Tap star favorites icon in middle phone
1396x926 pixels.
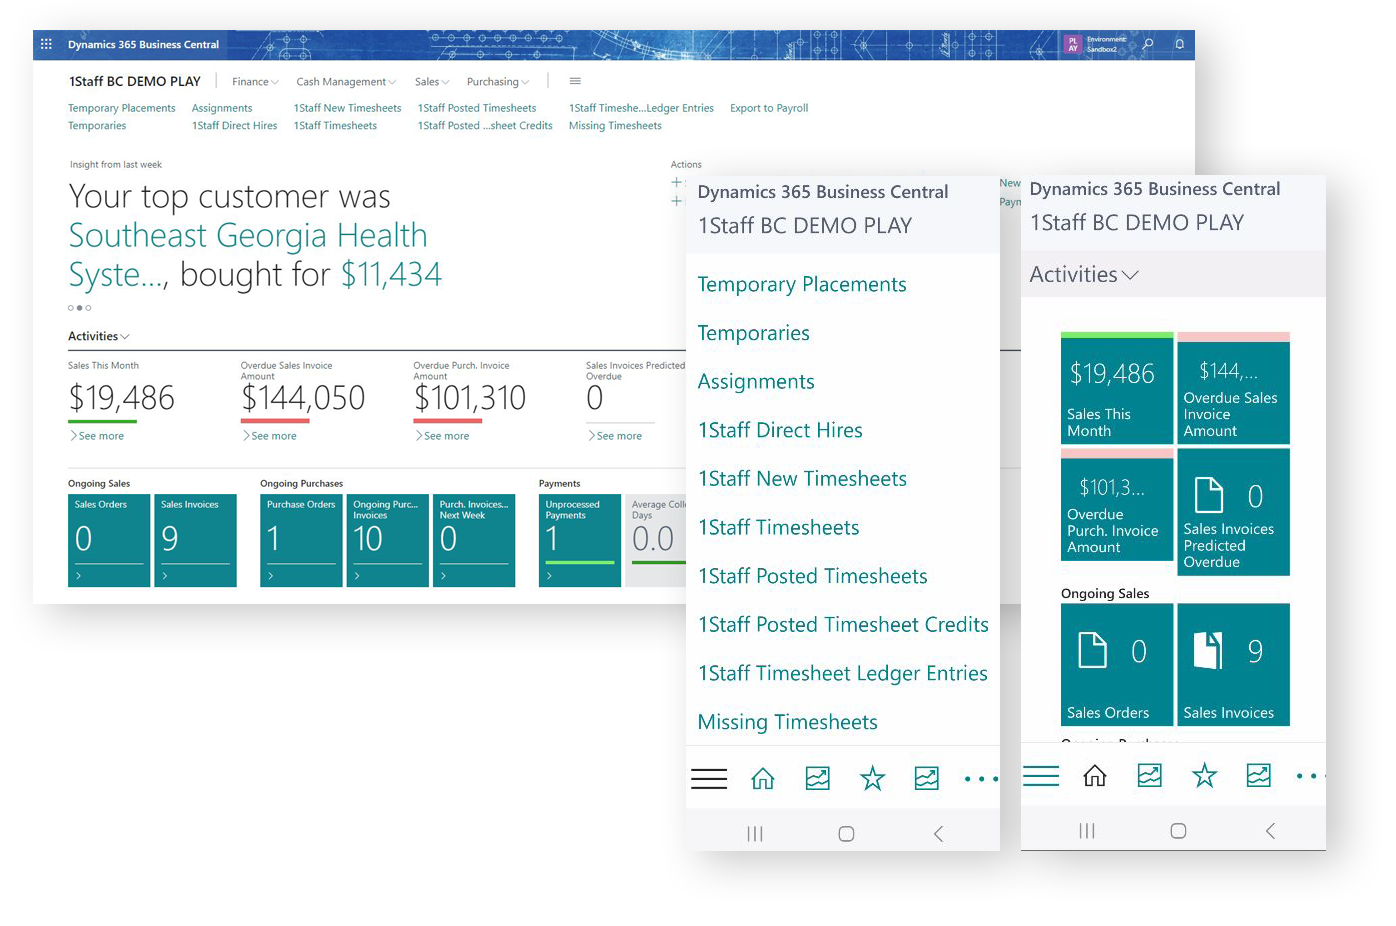873,779
